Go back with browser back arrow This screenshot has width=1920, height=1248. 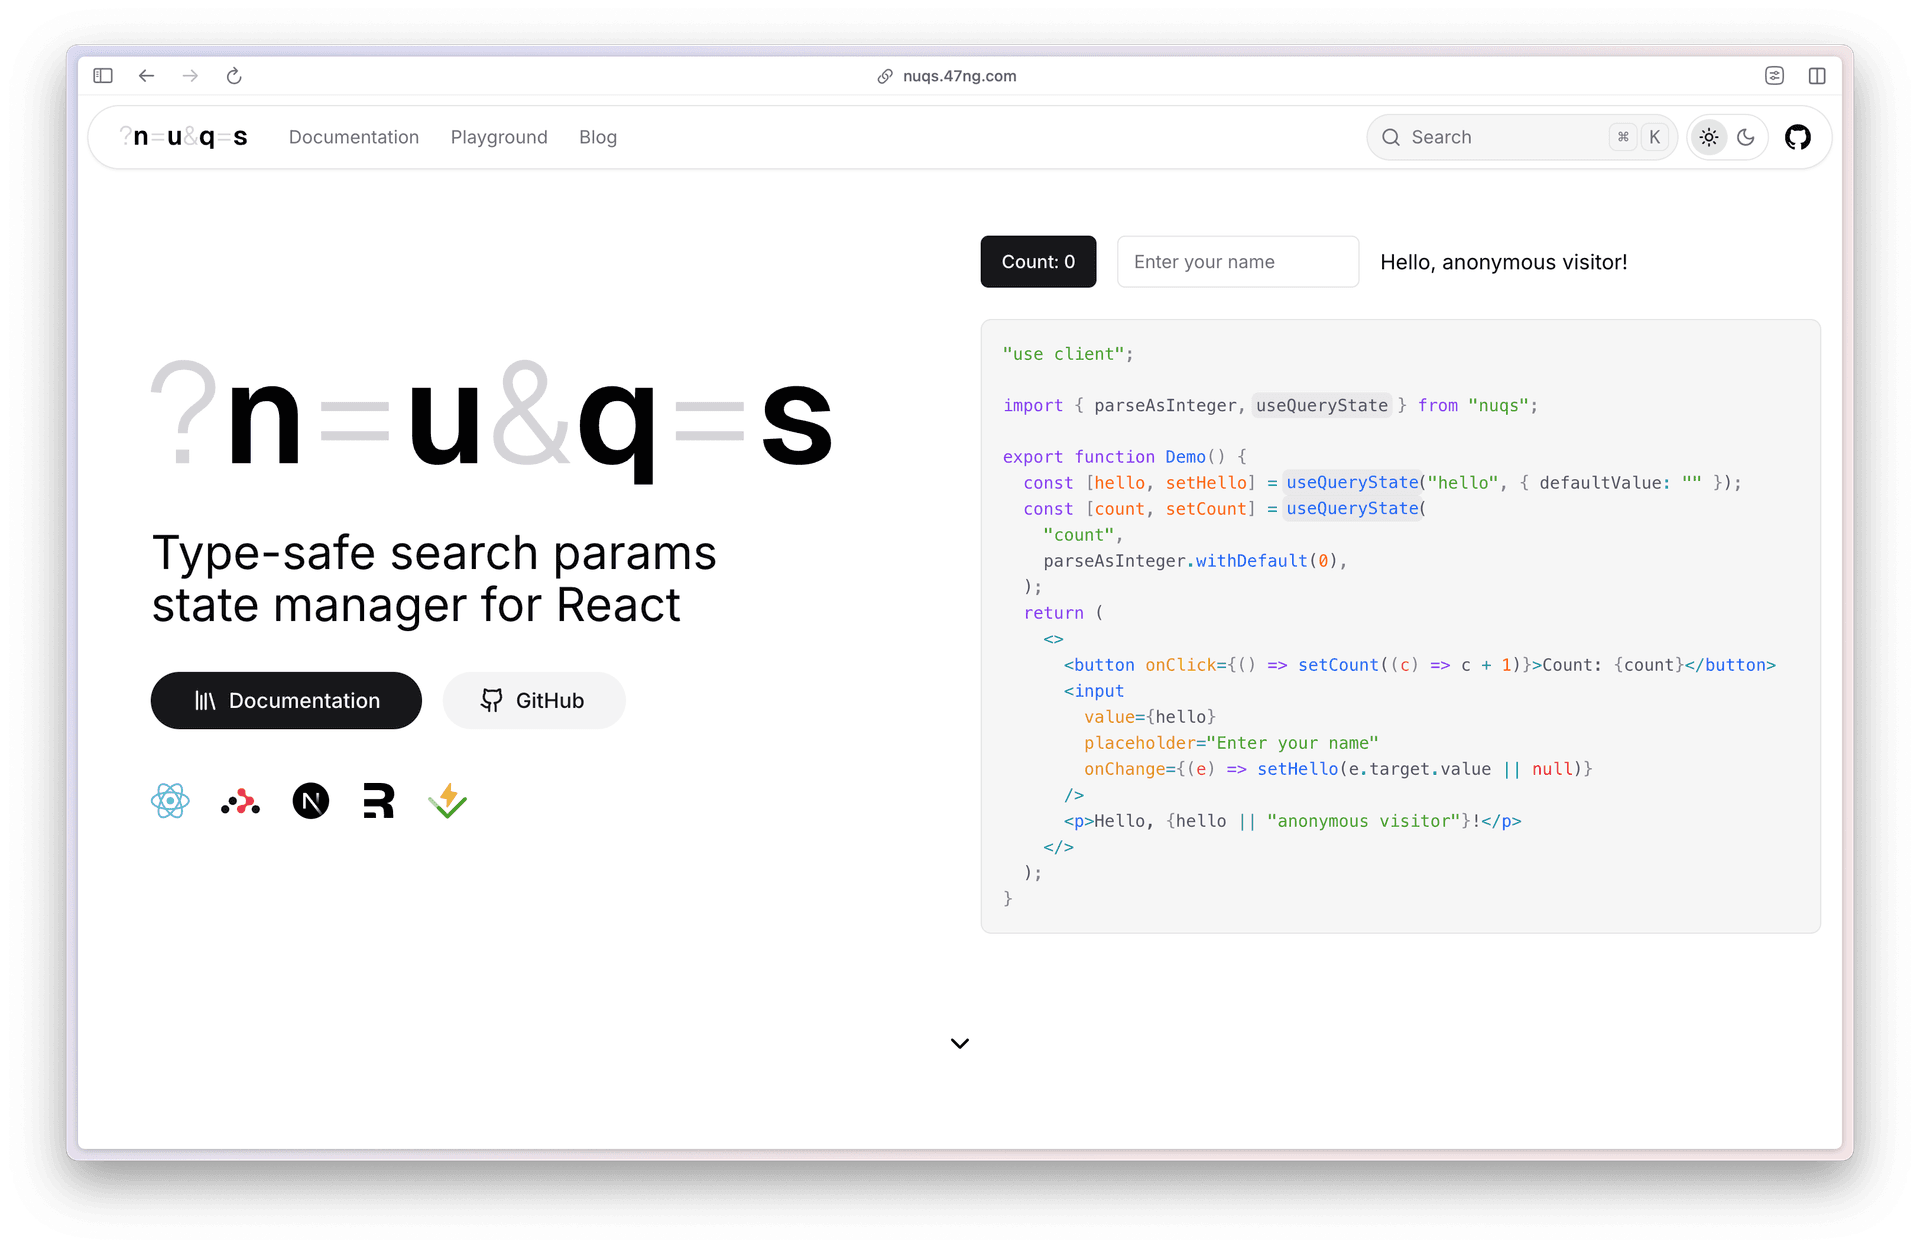coord(146,76)
